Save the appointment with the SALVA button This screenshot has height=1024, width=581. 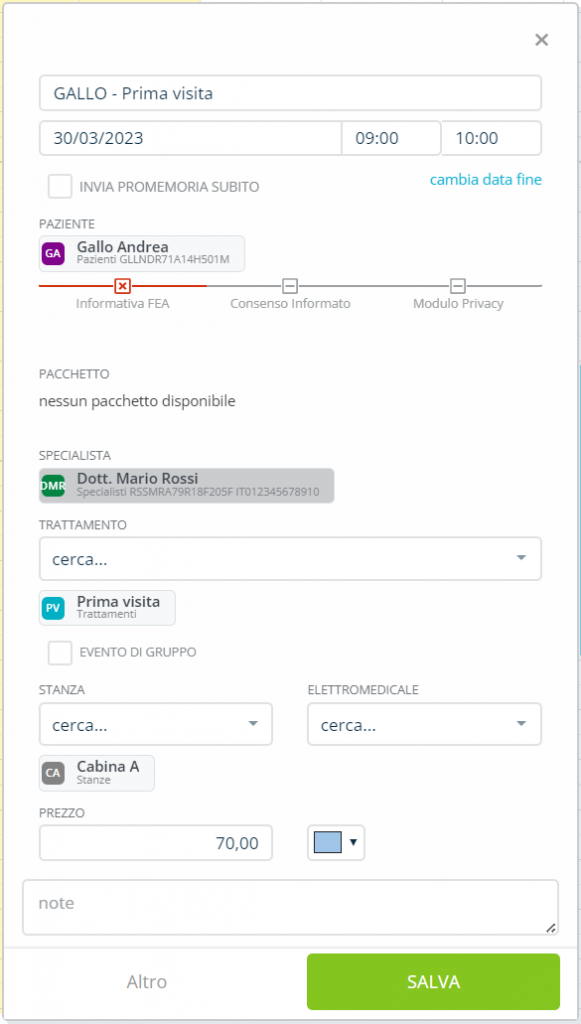[433, 982]
